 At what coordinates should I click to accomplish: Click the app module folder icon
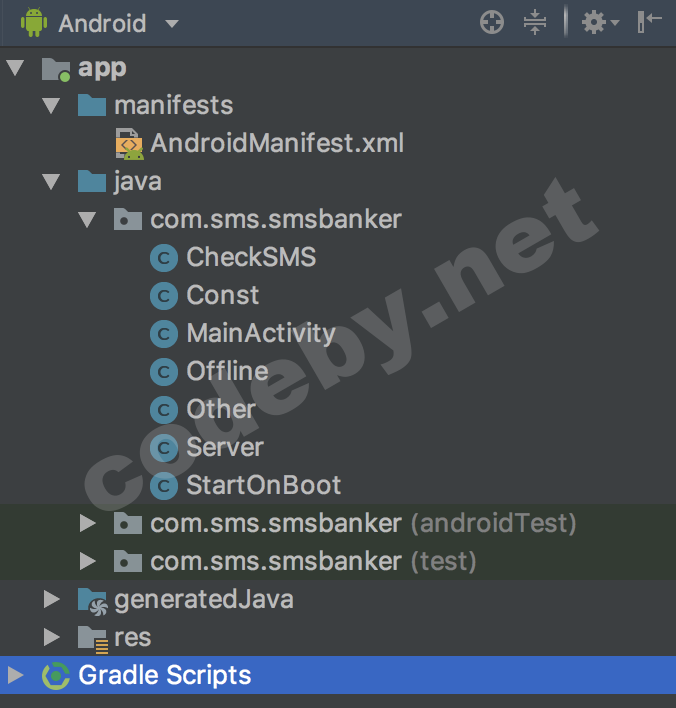click(56, 70)
